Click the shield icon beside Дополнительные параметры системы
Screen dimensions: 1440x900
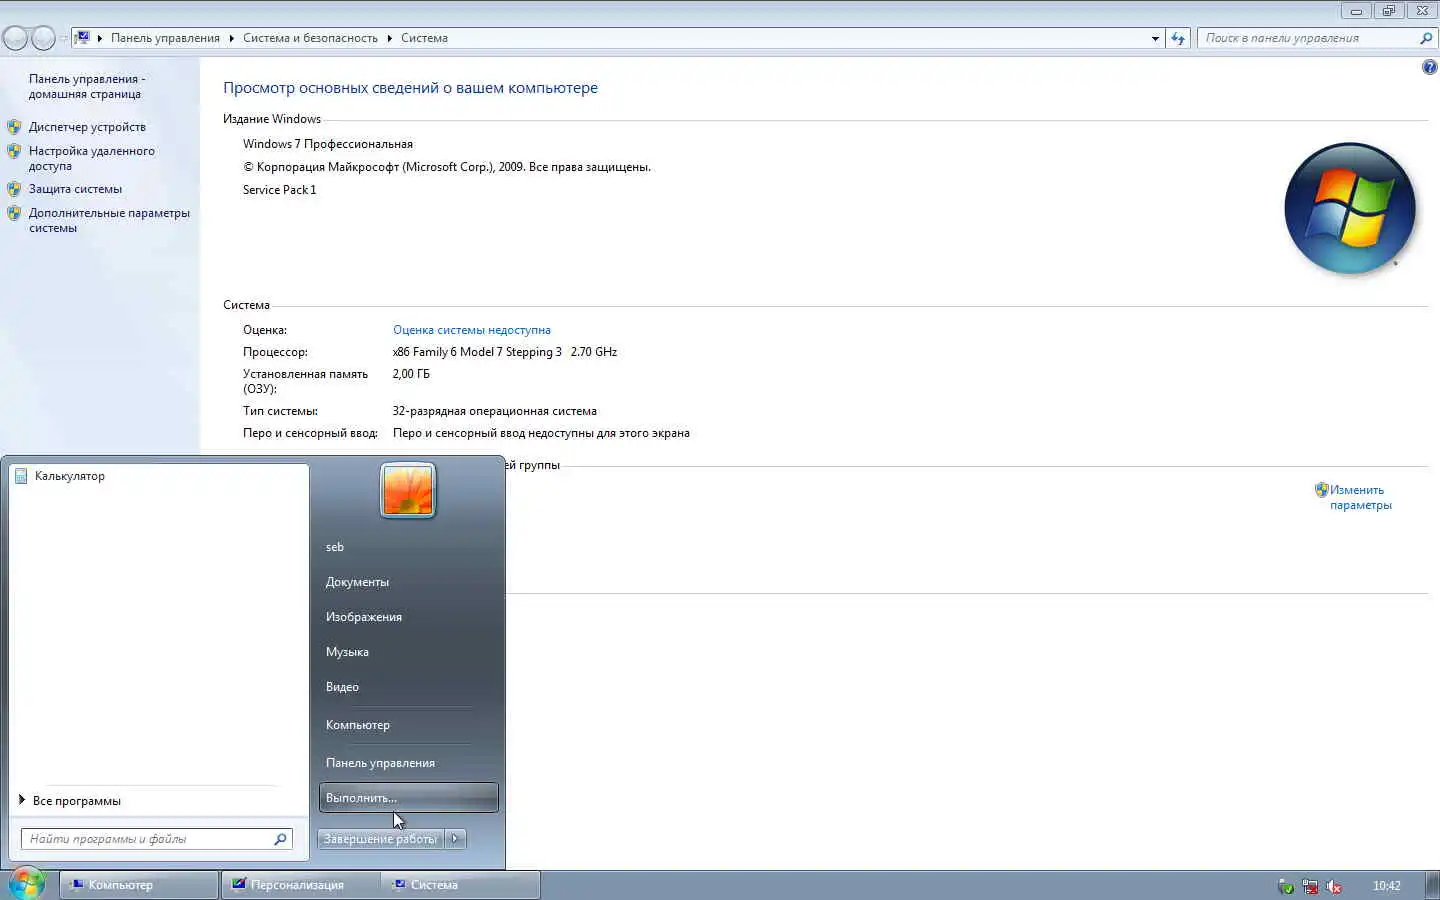pyautogui.click(x=14, y=213)
